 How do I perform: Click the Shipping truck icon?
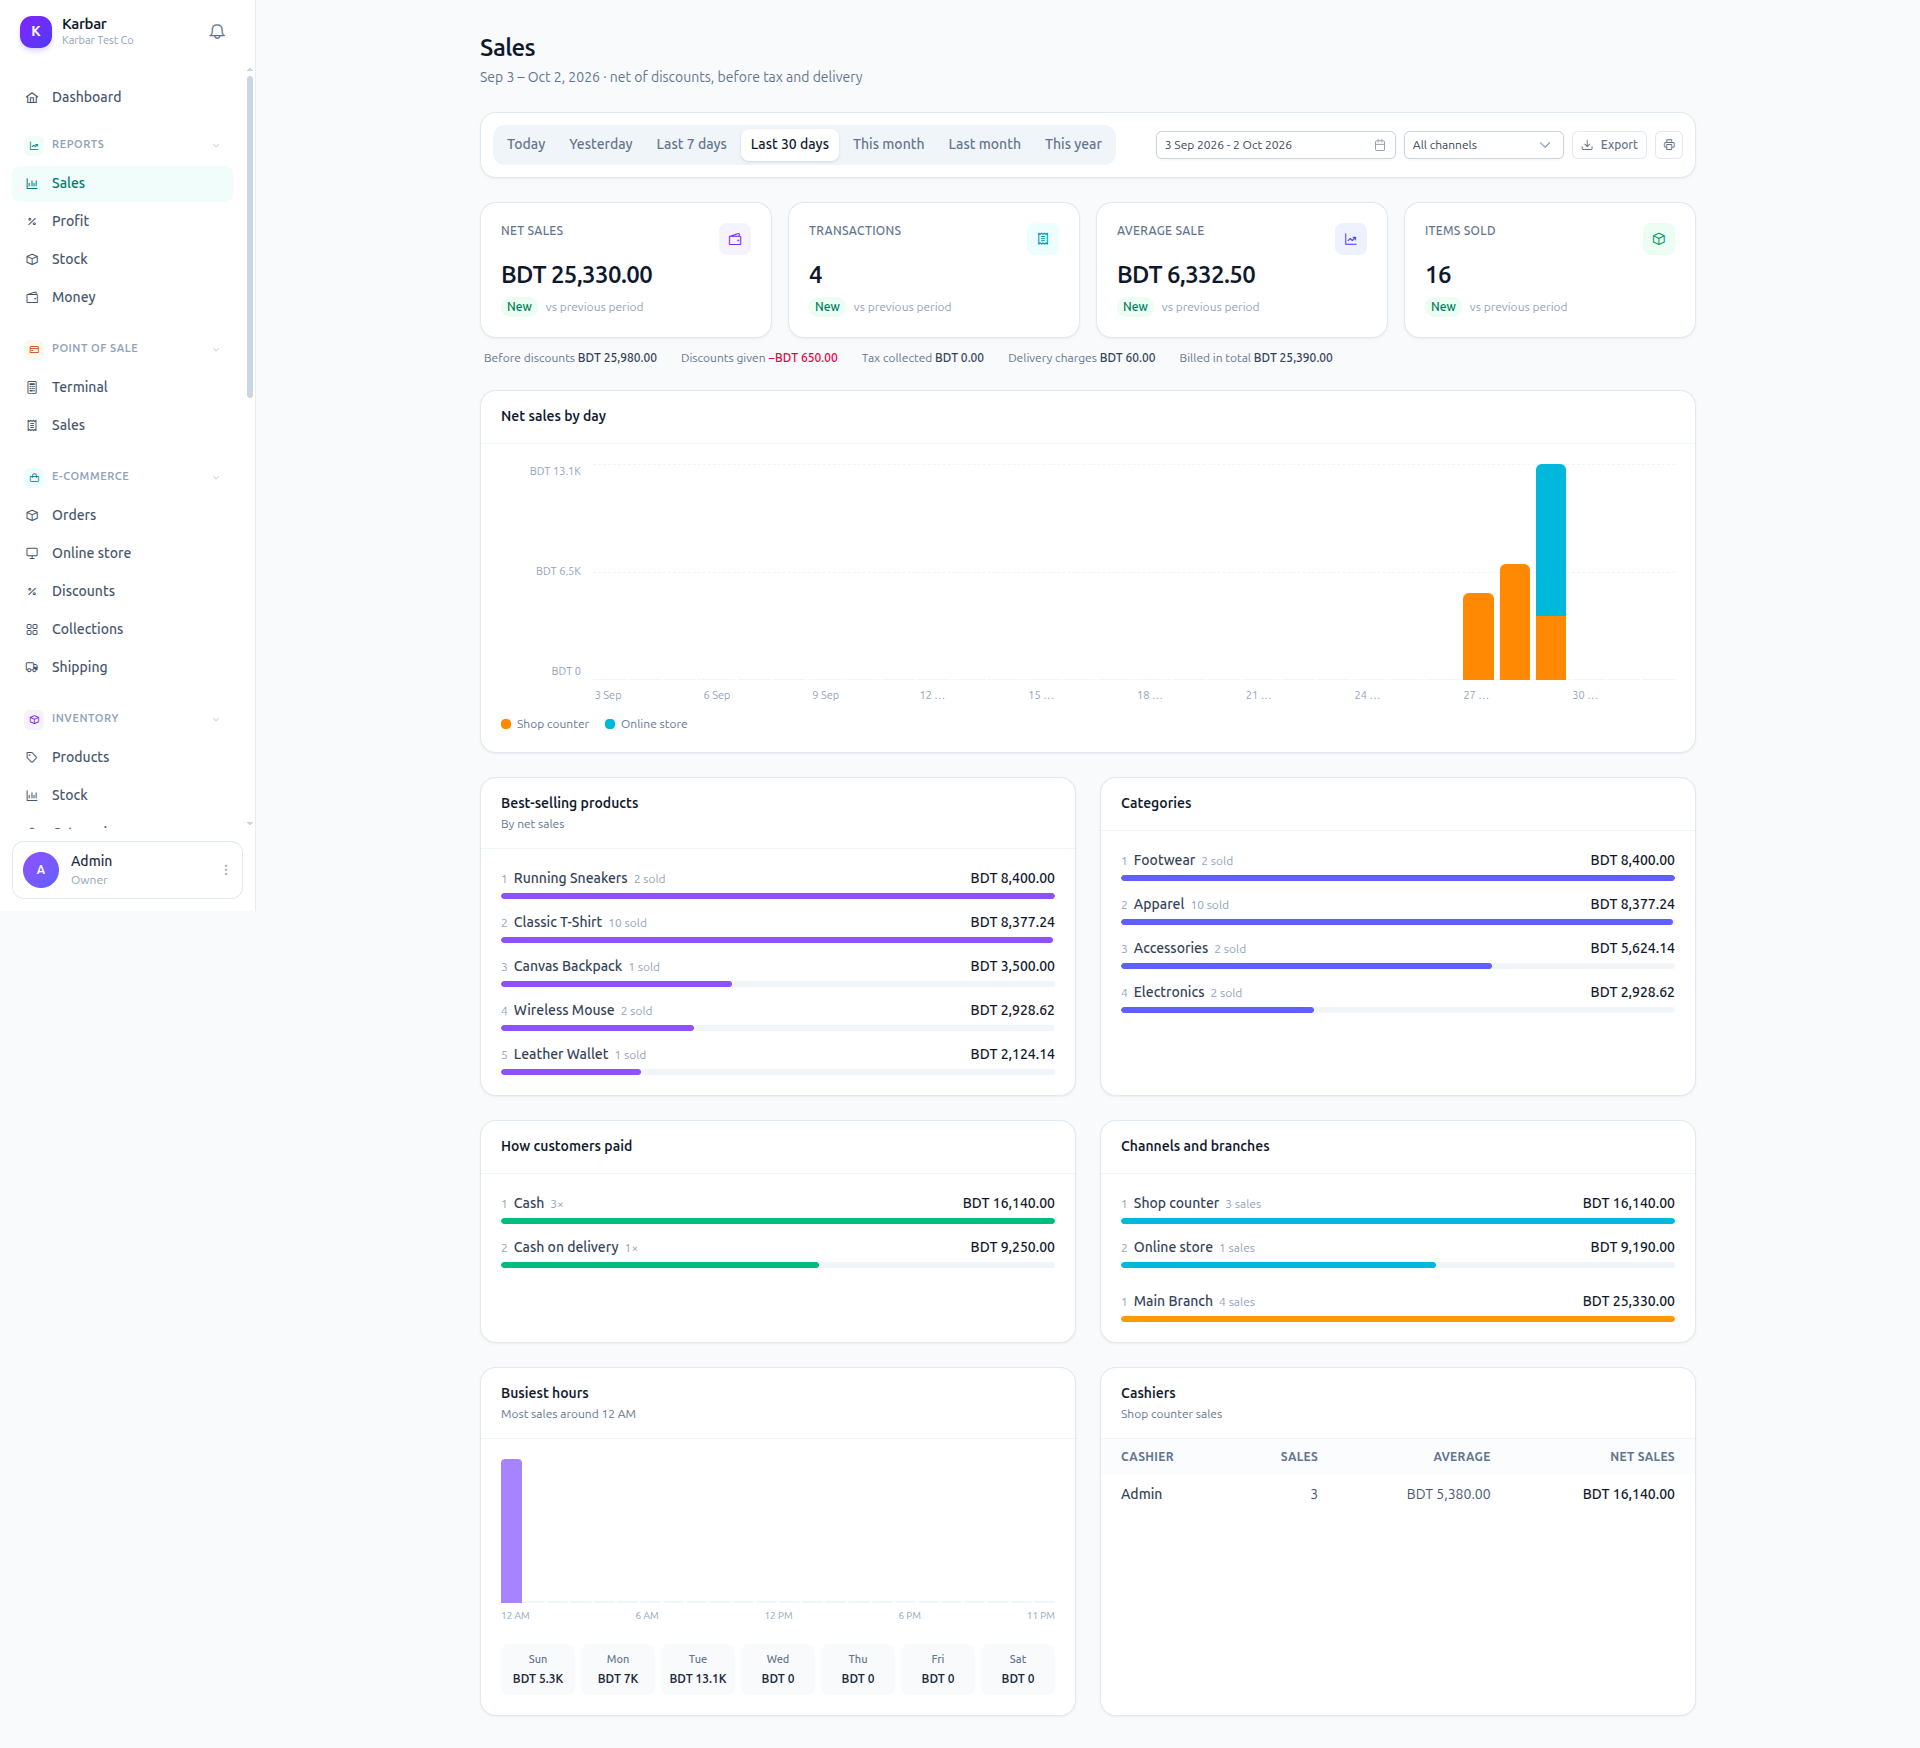(32, 667)
